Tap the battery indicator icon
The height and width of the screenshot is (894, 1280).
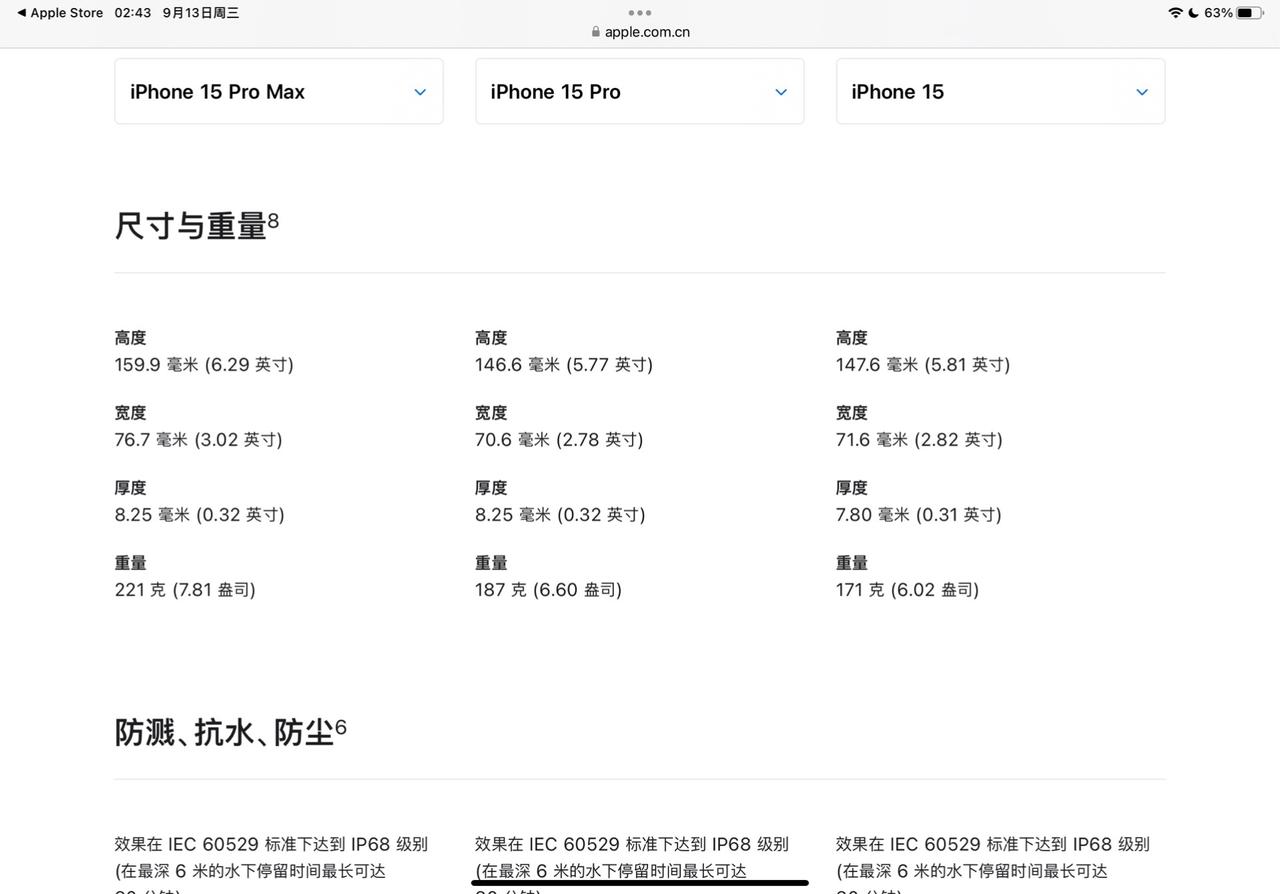[1249, 13]
